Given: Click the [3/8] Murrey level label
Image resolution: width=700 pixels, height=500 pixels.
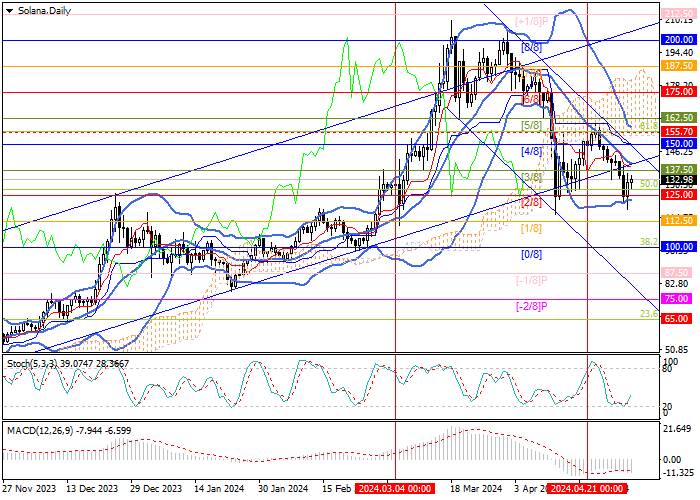Looking at the screenshot, I should (531, 177).
